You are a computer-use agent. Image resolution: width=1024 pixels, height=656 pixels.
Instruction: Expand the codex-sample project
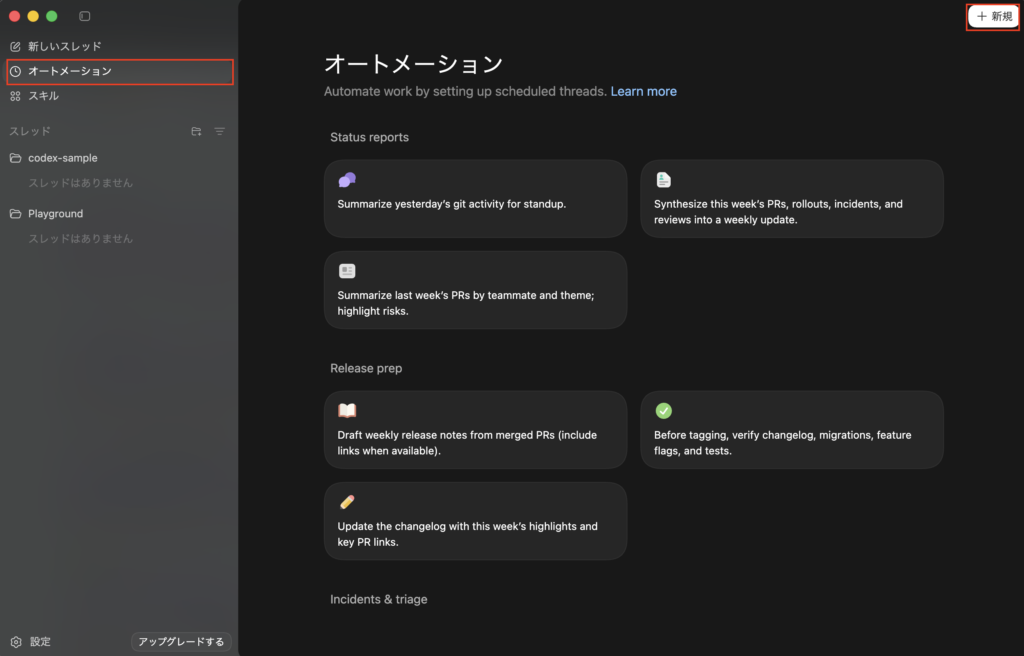63,158
